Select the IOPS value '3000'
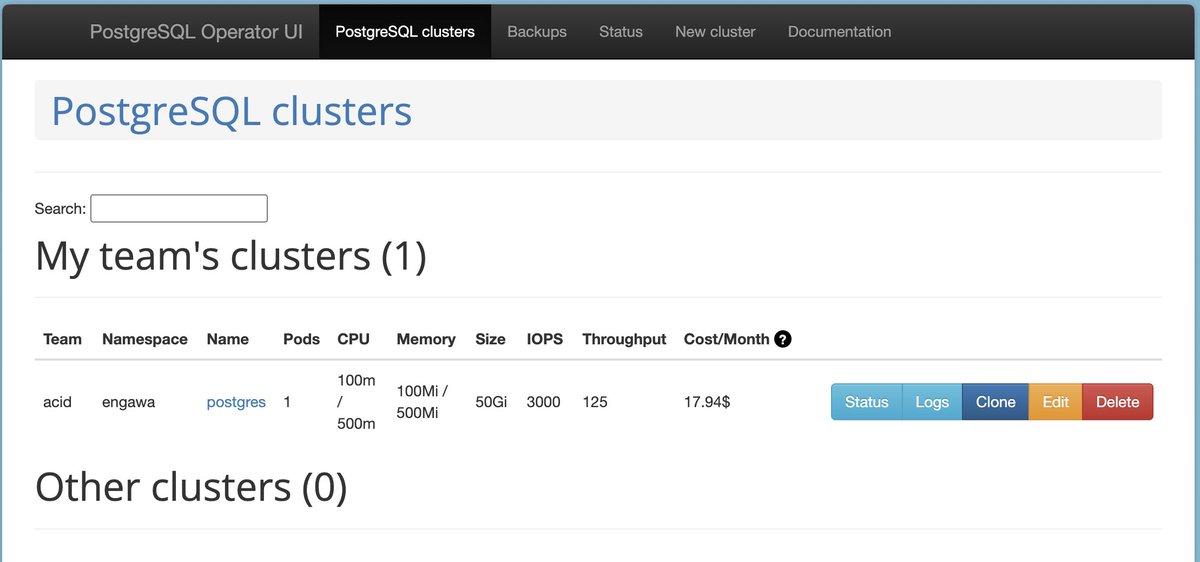The width and height of the screenshot is (1200, 562). pyautogui.click(x=544, y=402)
